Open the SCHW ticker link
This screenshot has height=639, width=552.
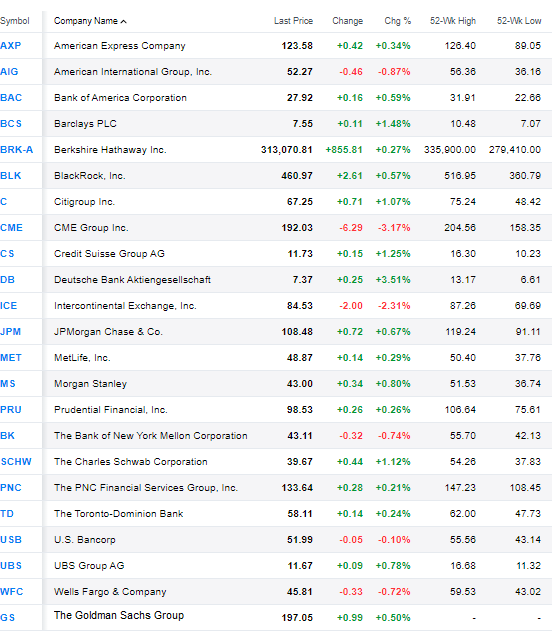pos(16,462)
